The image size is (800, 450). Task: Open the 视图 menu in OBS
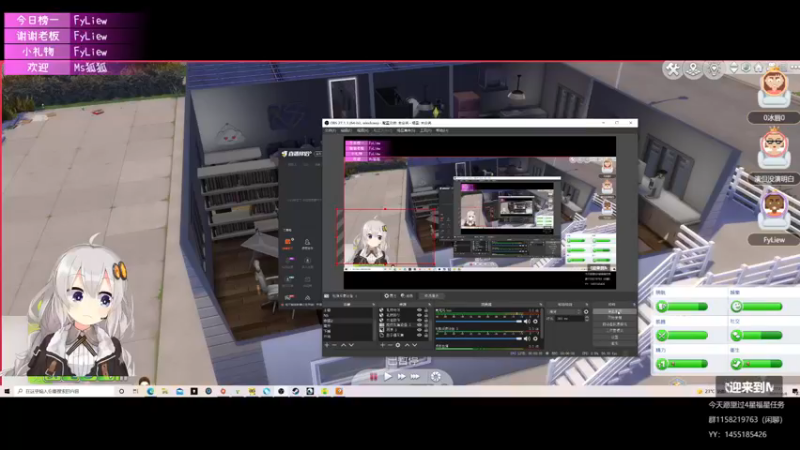coord(363,131)
